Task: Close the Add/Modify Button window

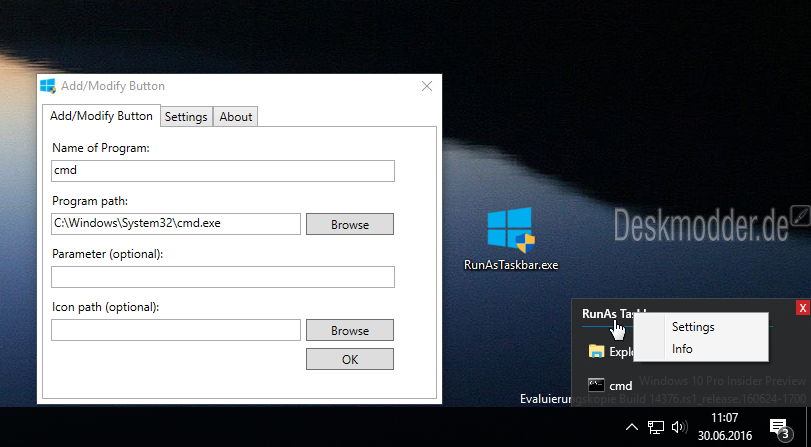Action: tap(427, 86)
